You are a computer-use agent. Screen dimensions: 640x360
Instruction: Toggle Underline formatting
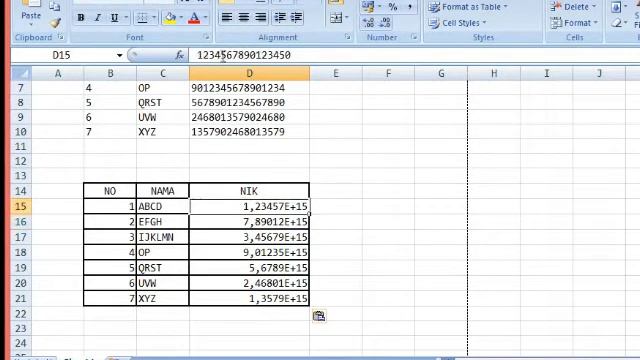pos(114,18)
